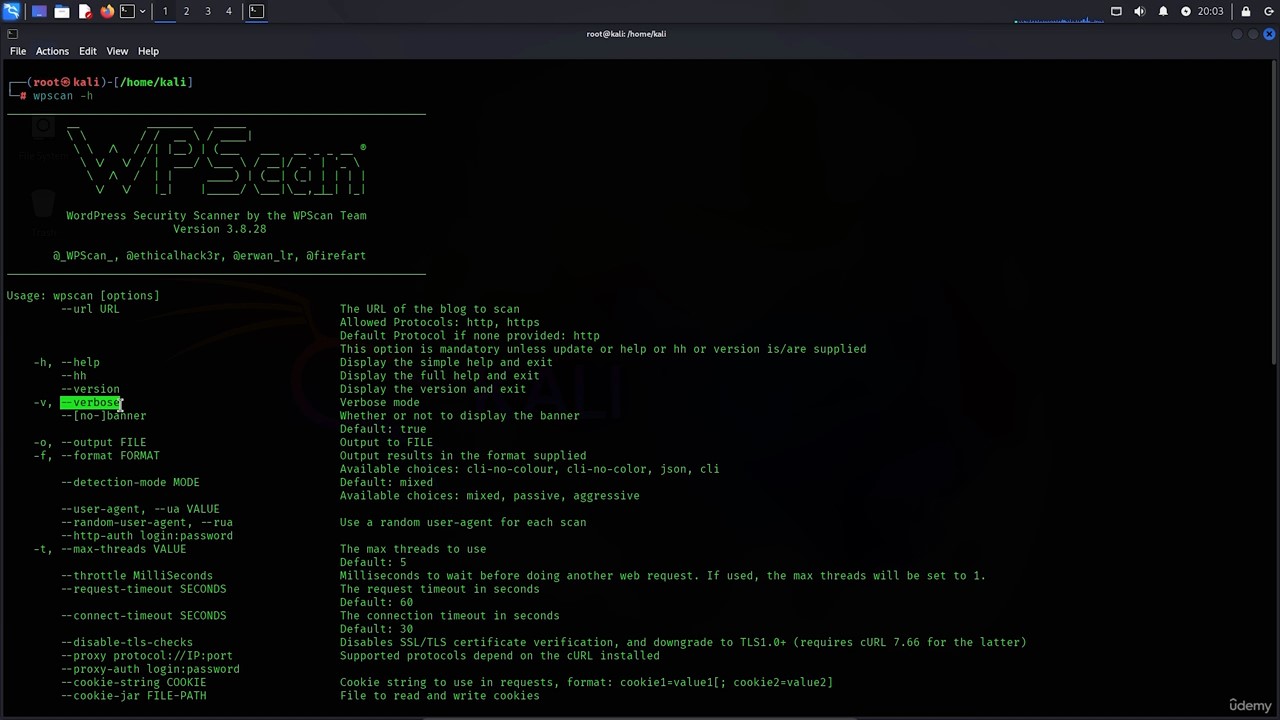Viewport: 1280px width, 720px height.
Task: Open the terminal launcher icon in panel
Action: tap(127, 11)
